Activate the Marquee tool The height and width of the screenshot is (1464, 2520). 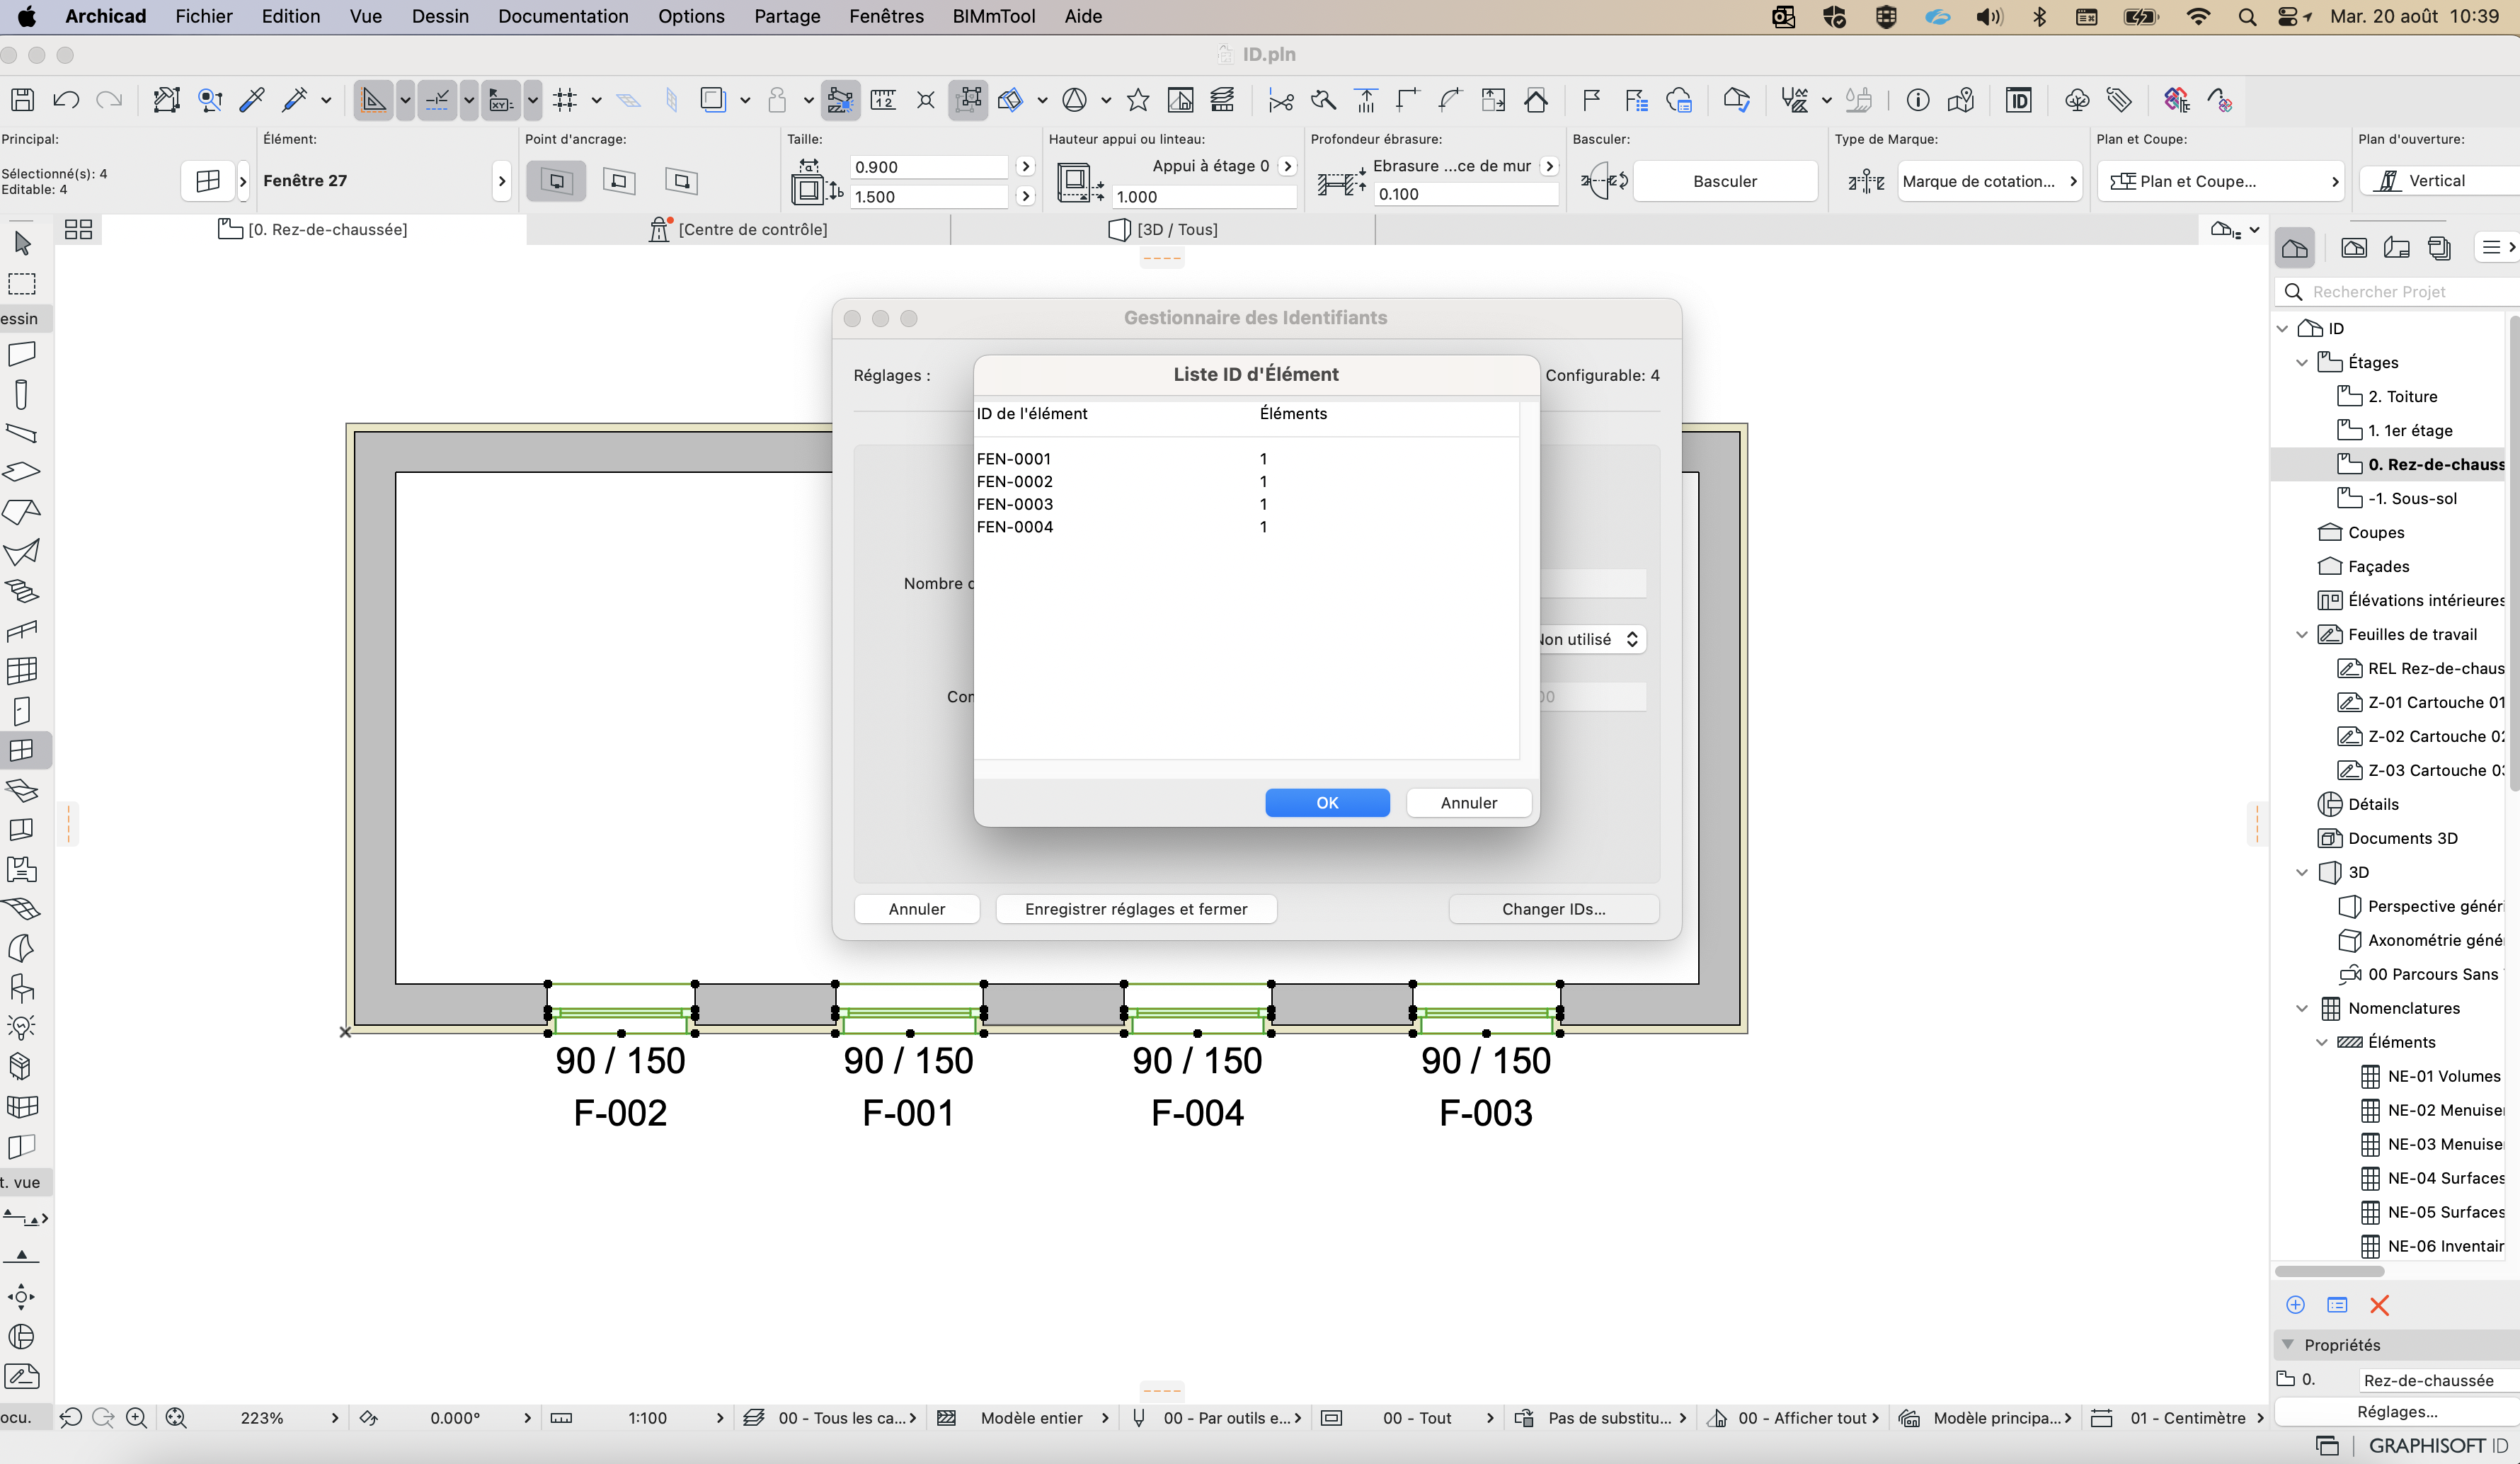[x=22, y=284]
